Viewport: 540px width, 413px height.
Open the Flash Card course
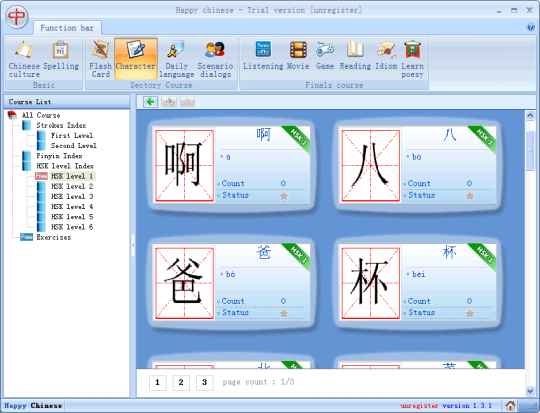[101, 59]
